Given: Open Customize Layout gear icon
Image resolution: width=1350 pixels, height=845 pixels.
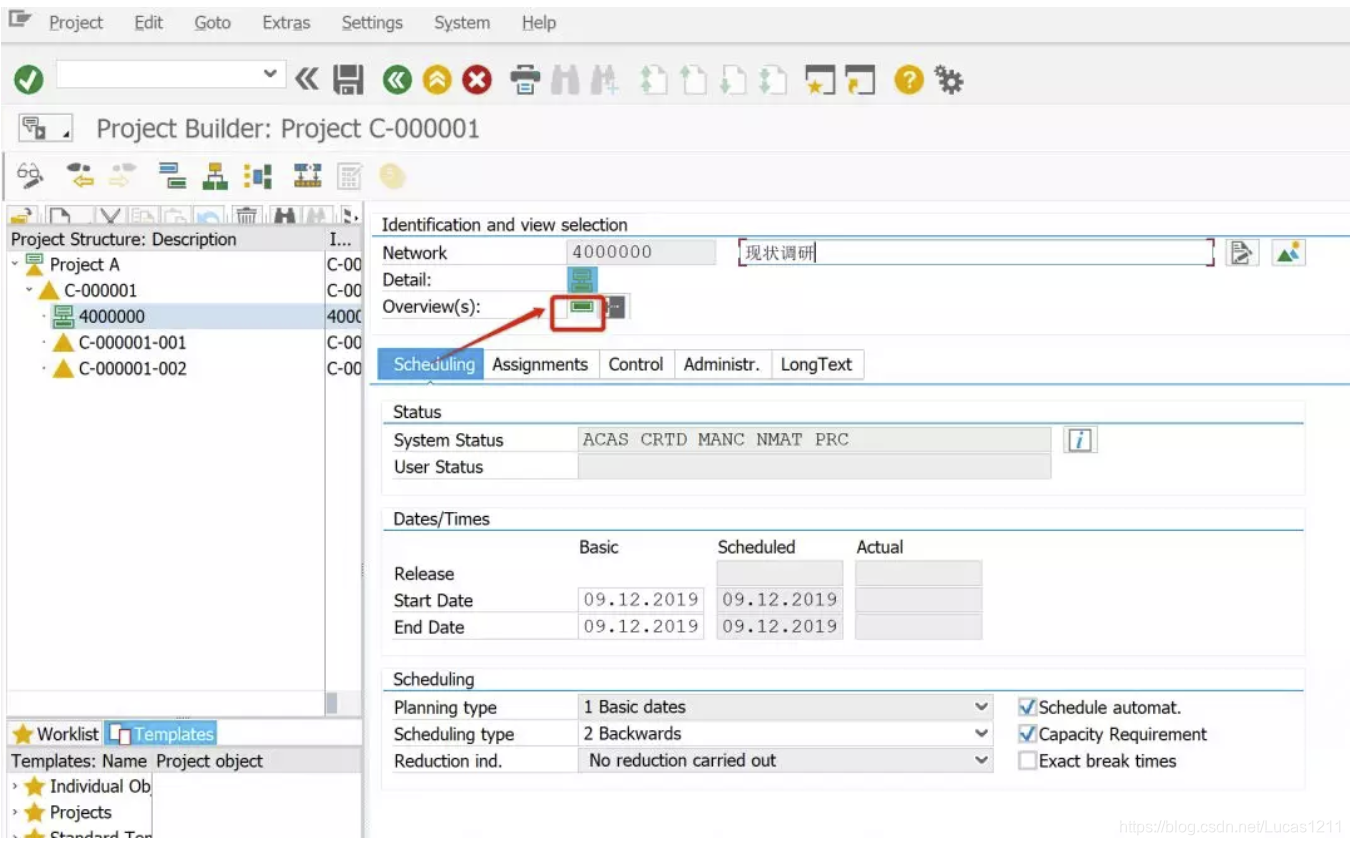Looking at the screenshot, I should (948, 80).
